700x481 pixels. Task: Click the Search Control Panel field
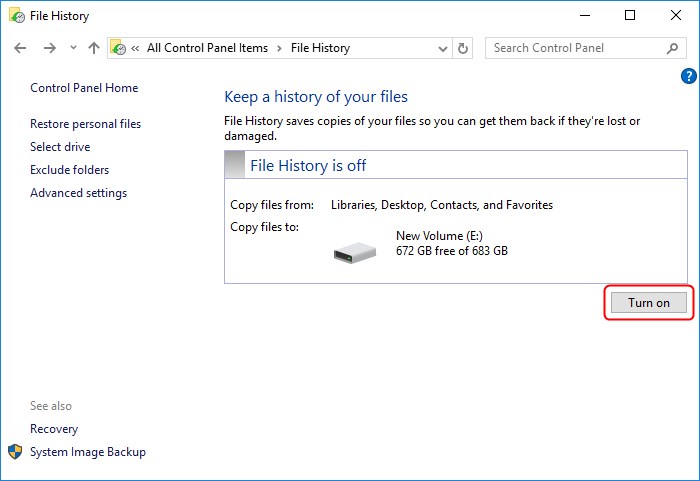[x=575, y=48]
